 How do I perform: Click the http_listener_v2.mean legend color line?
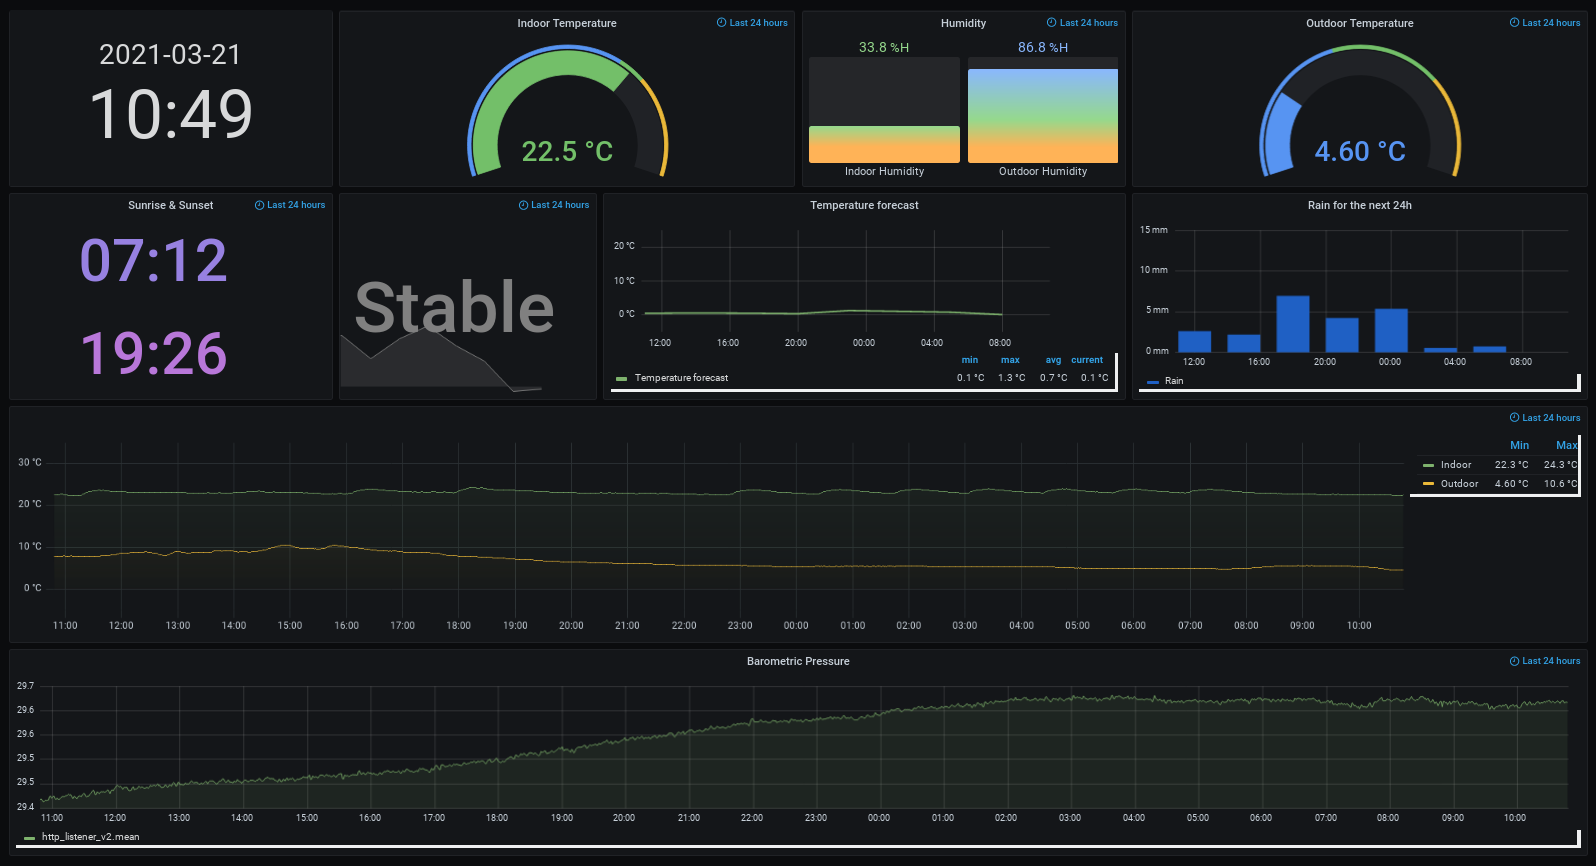click(29, 838)
